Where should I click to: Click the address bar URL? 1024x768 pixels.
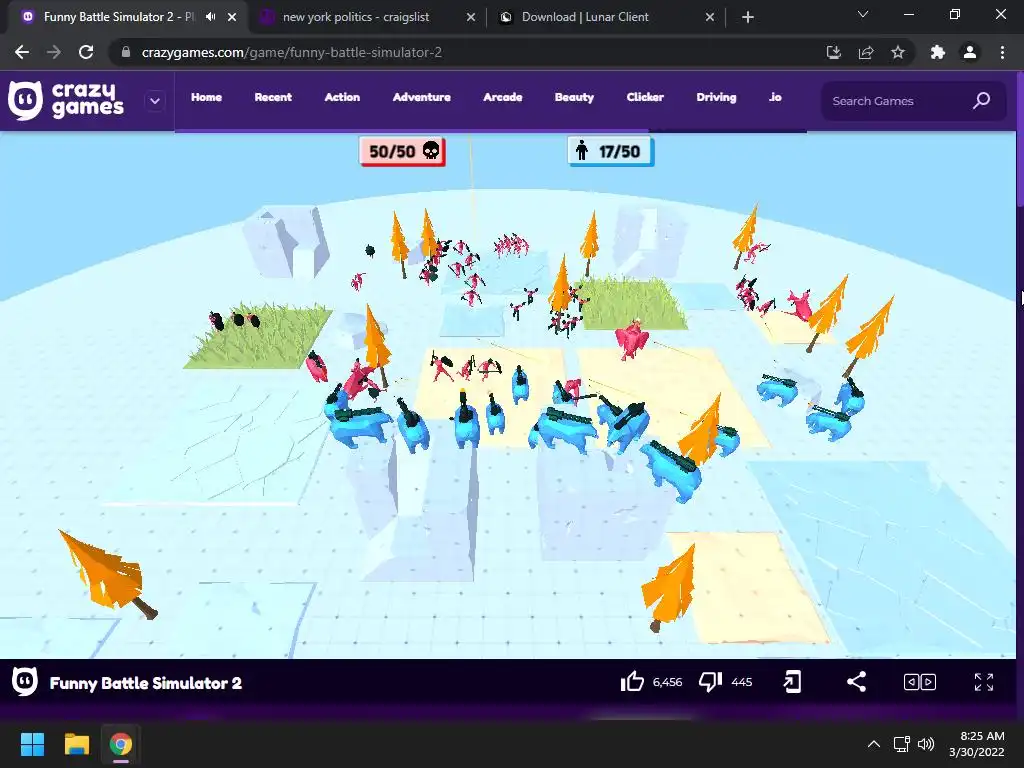coord(292,52)
